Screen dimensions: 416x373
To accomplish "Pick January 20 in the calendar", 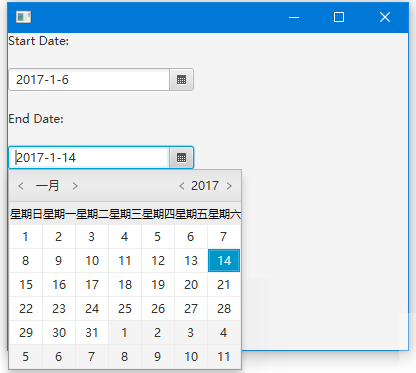I will tap(191, 285).
